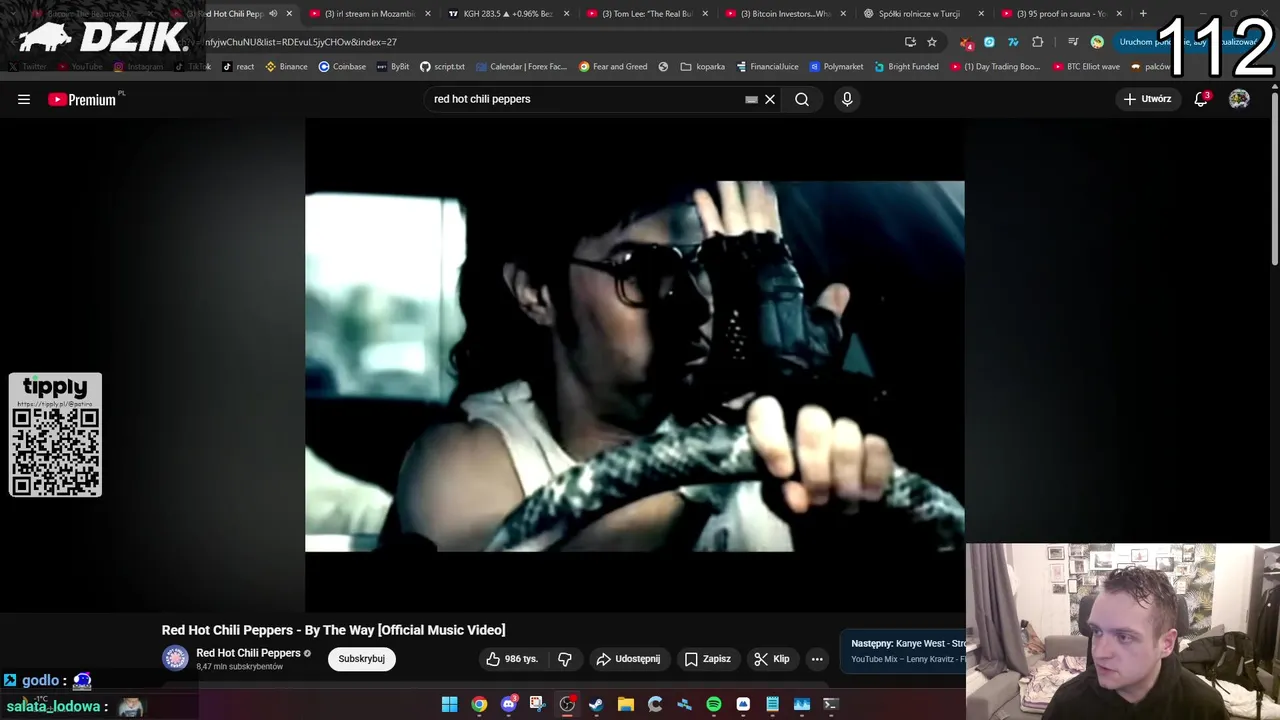This screenshot has width=1280, height=720.
Task: Open the Calendar Forex Factory bookmark
Action: [521, 67]
